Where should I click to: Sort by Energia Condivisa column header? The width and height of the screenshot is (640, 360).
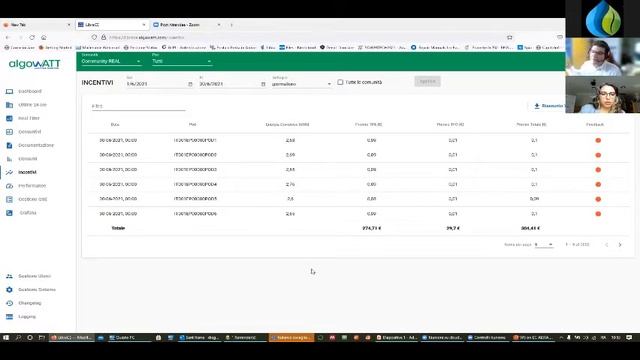(x=287, y=124)
